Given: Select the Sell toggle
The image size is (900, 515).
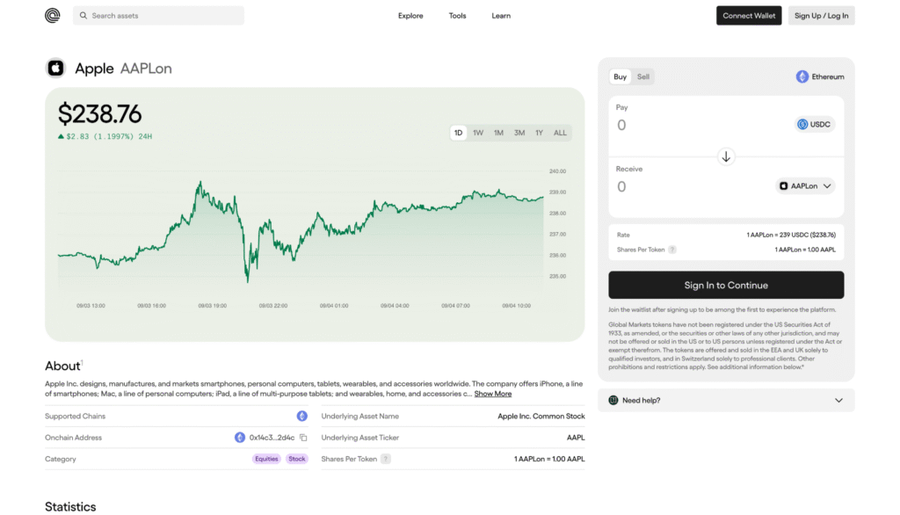Looking at the screenshot, I should [x=643, y=76].
